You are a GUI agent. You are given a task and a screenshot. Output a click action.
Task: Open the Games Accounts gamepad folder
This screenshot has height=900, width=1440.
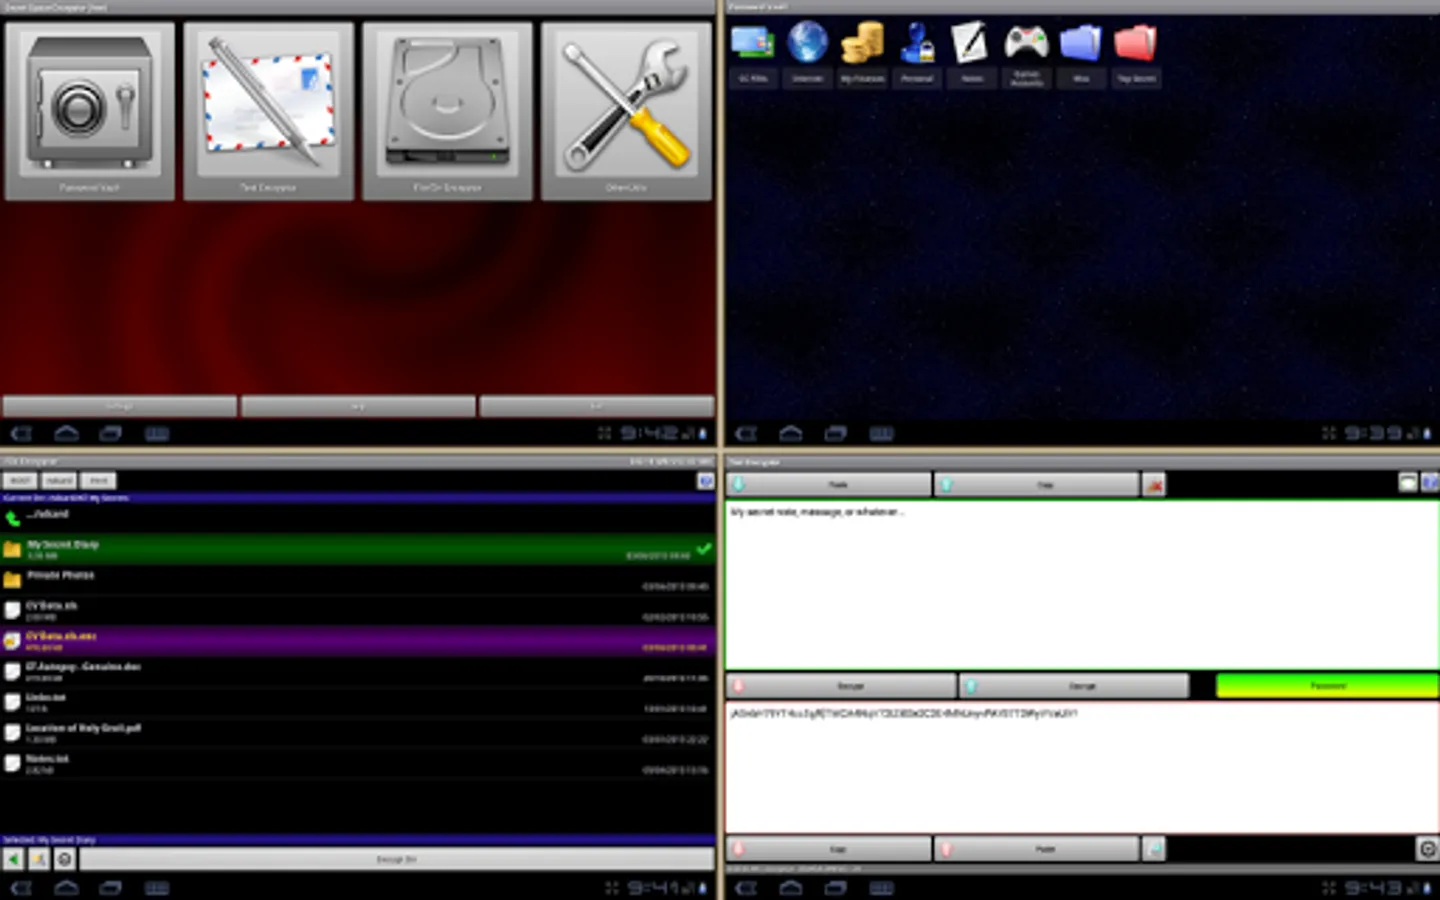(x=1026, y=44)
